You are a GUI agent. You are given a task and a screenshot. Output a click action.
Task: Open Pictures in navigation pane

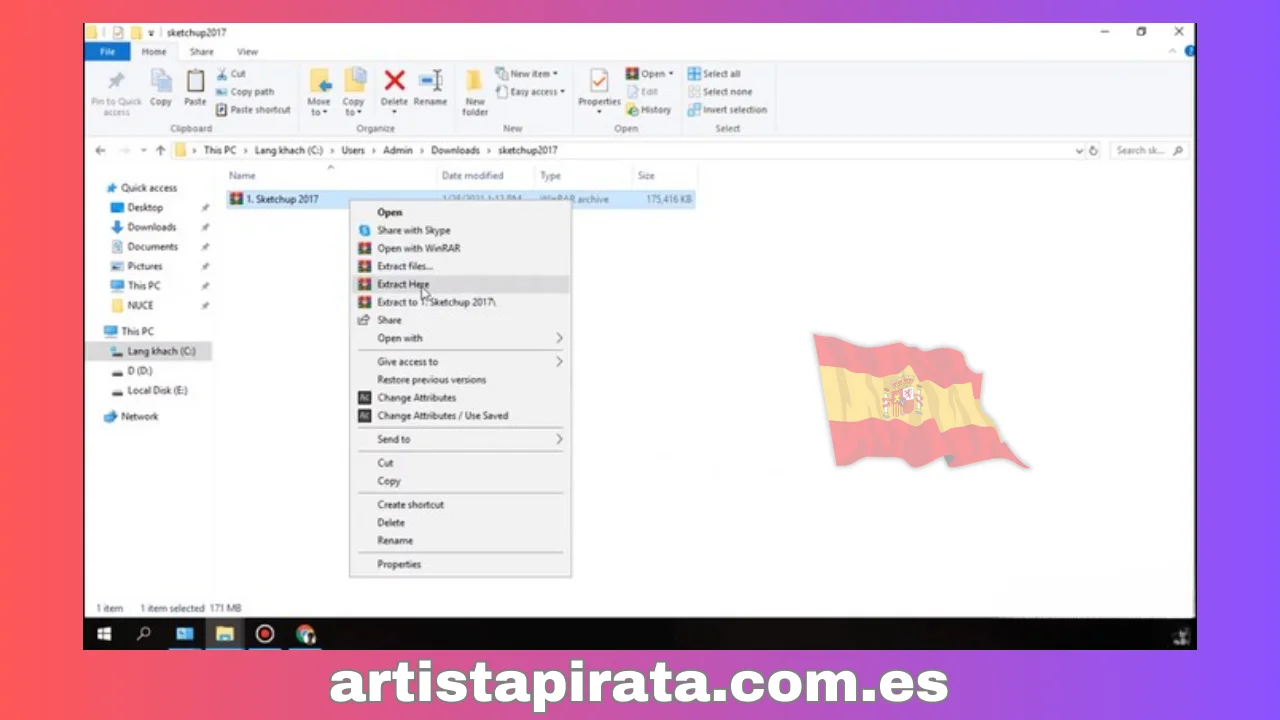point(144,267)
